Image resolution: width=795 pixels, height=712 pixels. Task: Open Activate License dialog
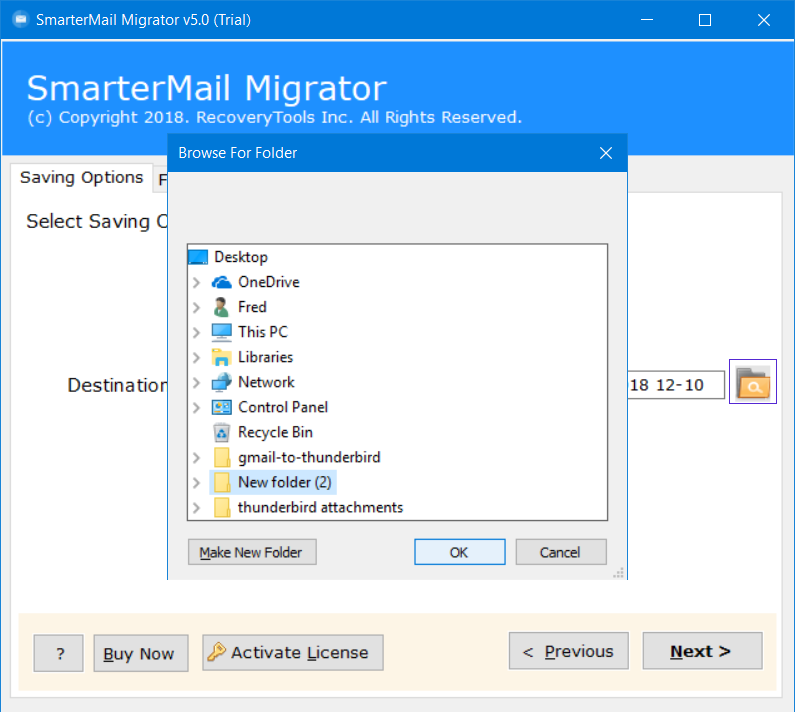point(293,653)
